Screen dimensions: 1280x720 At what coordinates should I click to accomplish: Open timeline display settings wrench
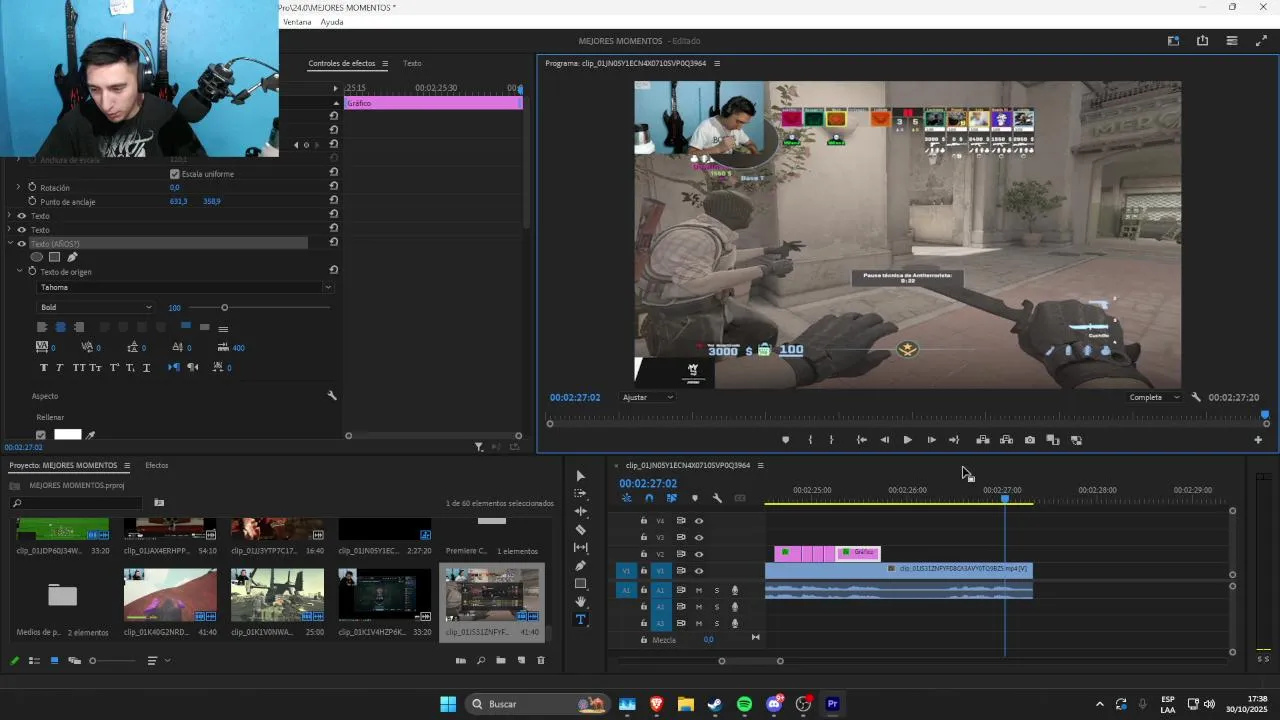[x=717, y=498]
